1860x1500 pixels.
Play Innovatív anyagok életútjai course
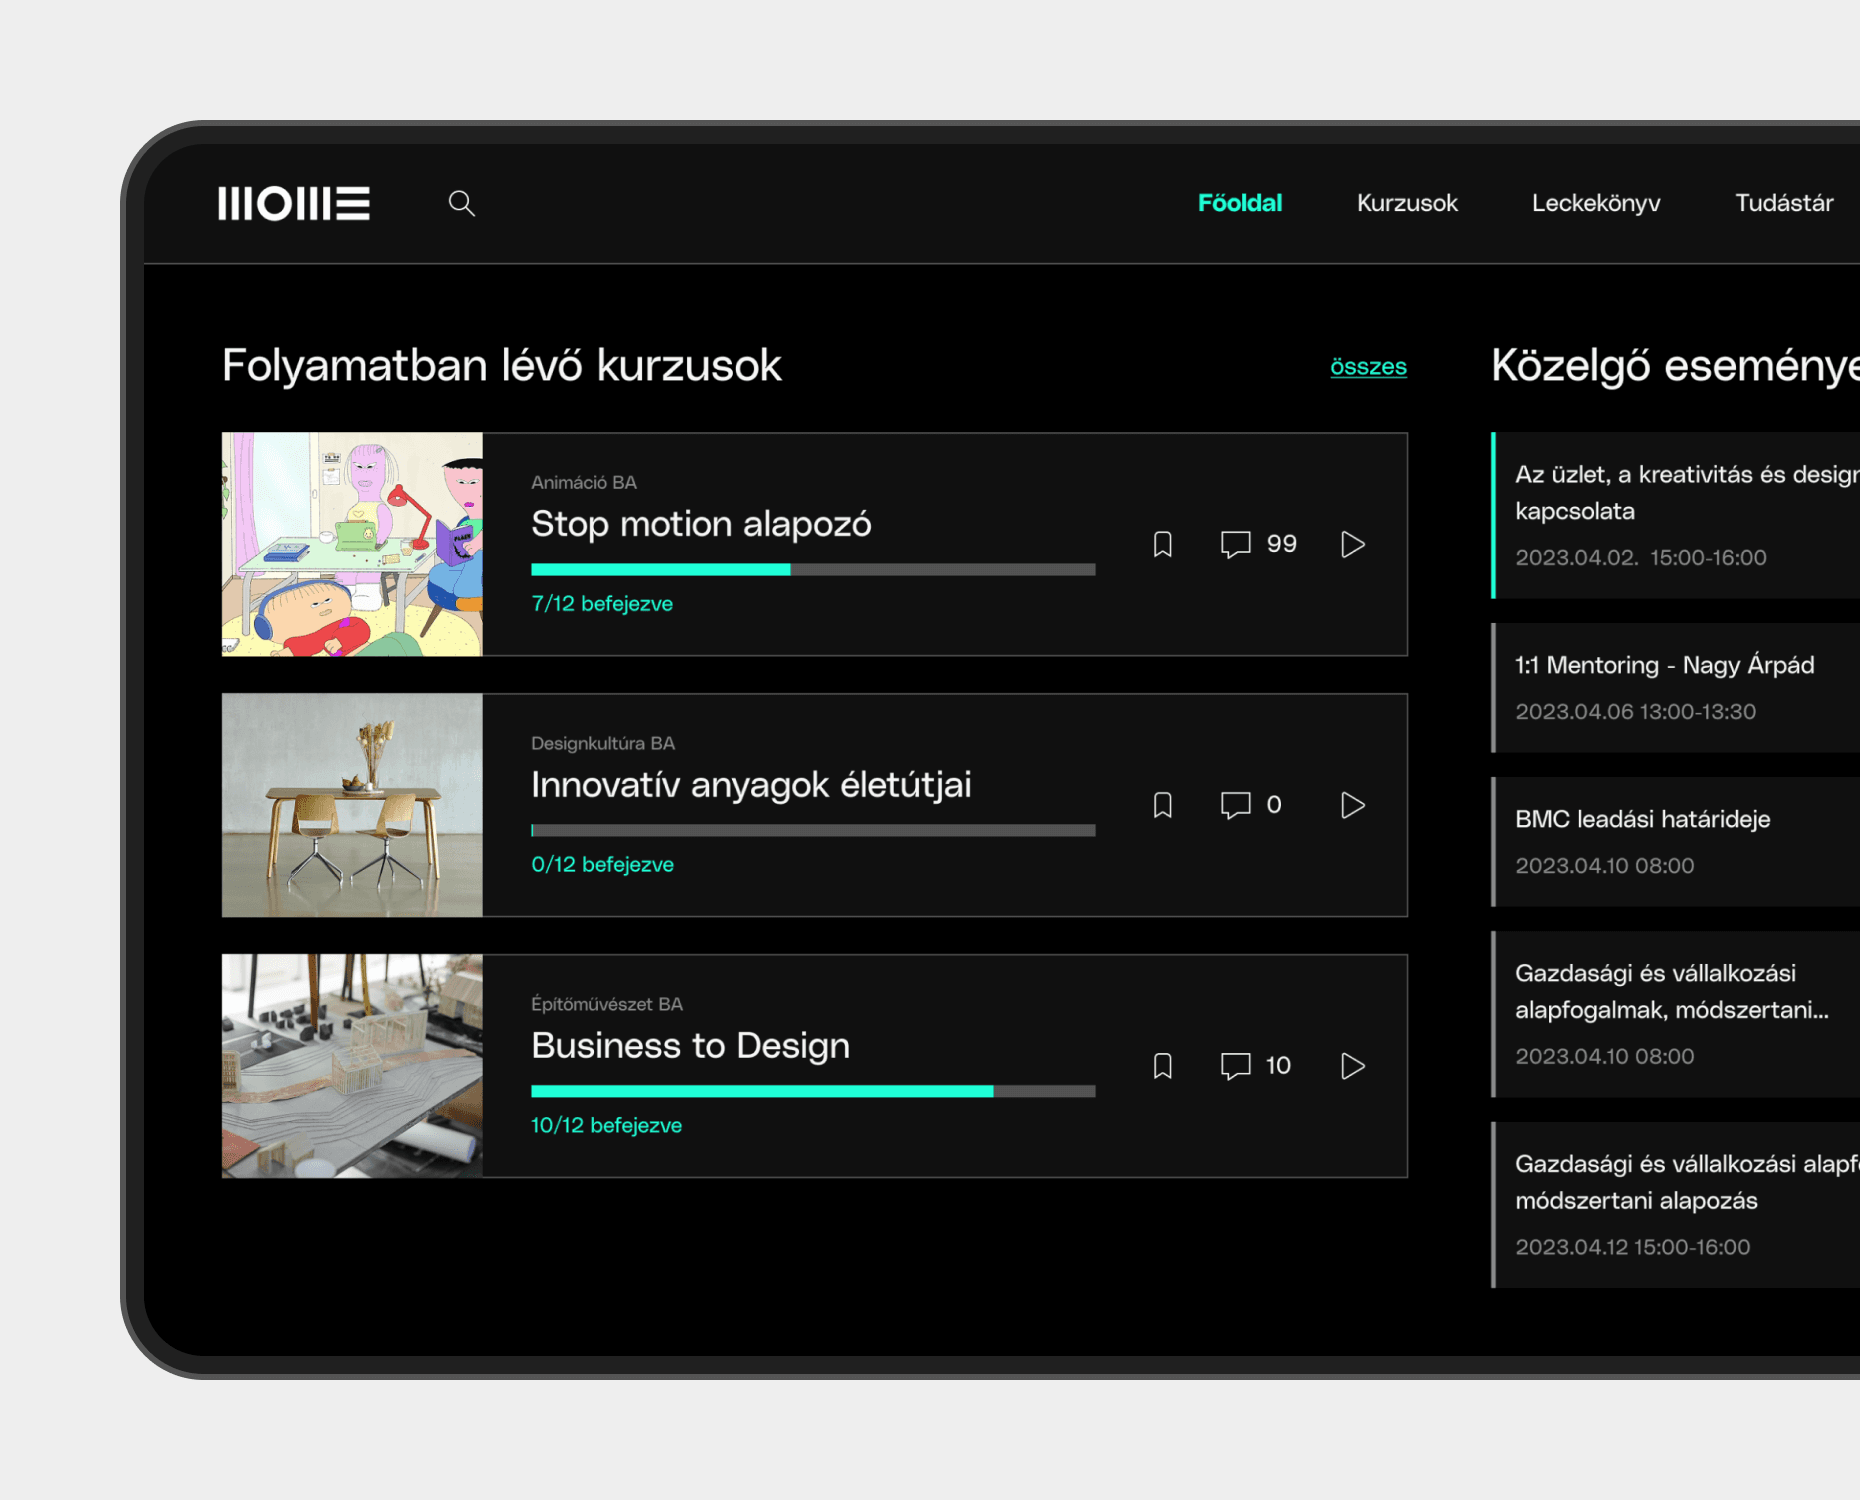pos(1352,805)
